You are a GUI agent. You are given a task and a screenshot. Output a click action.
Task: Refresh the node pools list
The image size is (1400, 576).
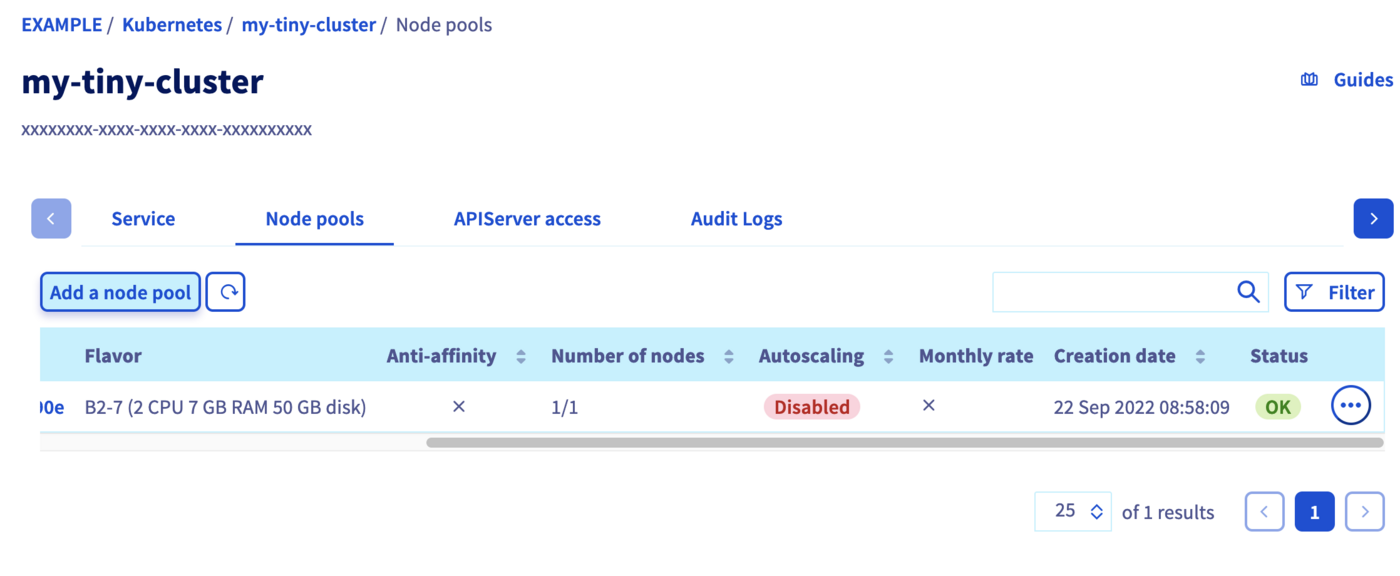pyautogui.click(x=225, y=291)
